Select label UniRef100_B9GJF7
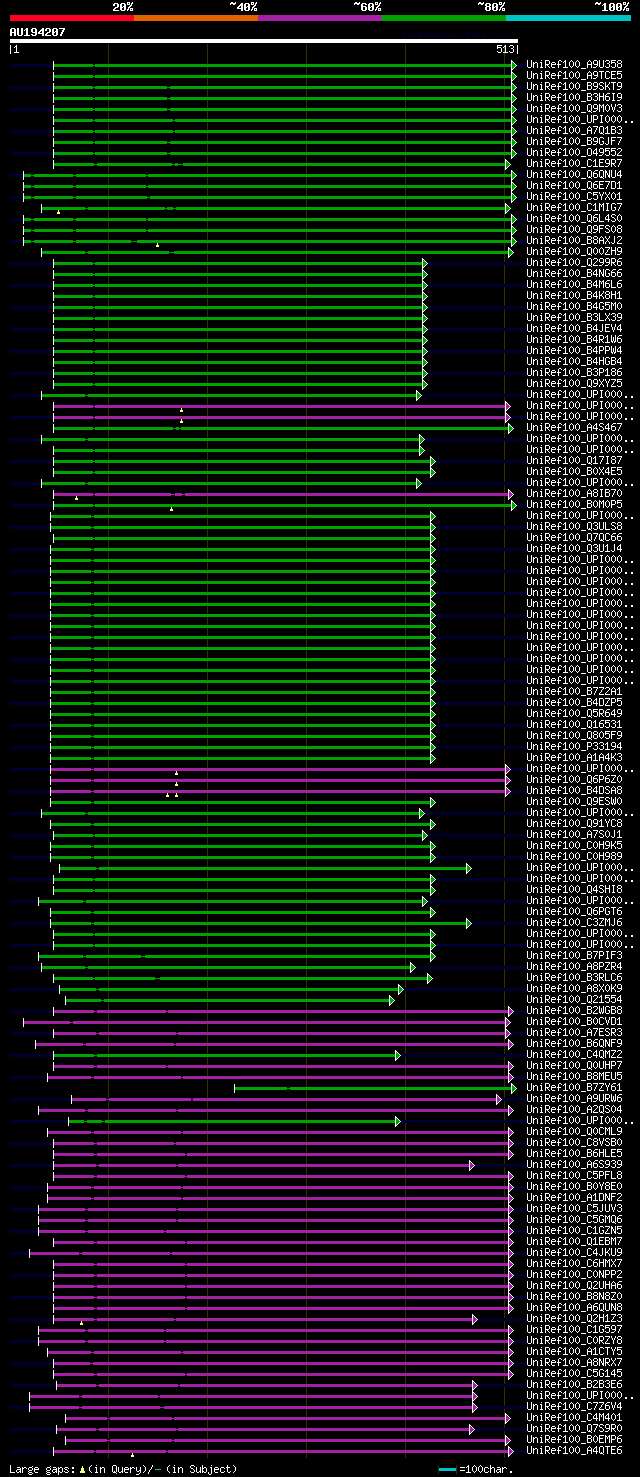The height and width of the screenshot is (1477, 640). 574,141
